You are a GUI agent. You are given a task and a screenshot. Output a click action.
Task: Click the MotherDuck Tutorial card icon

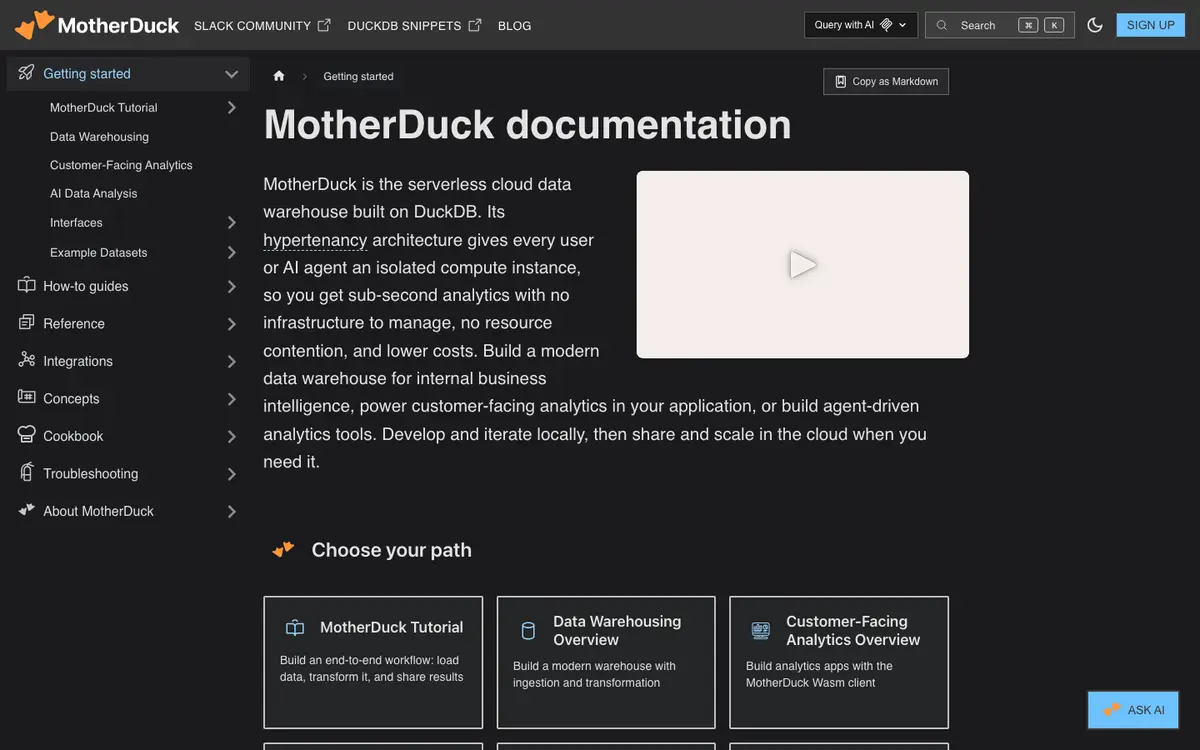tap(295, 628)
